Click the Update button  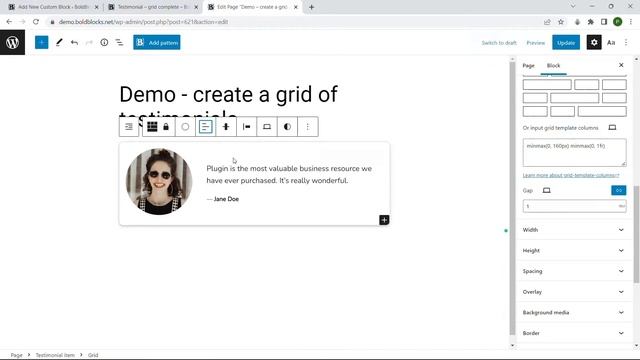[x=566, y=42]
